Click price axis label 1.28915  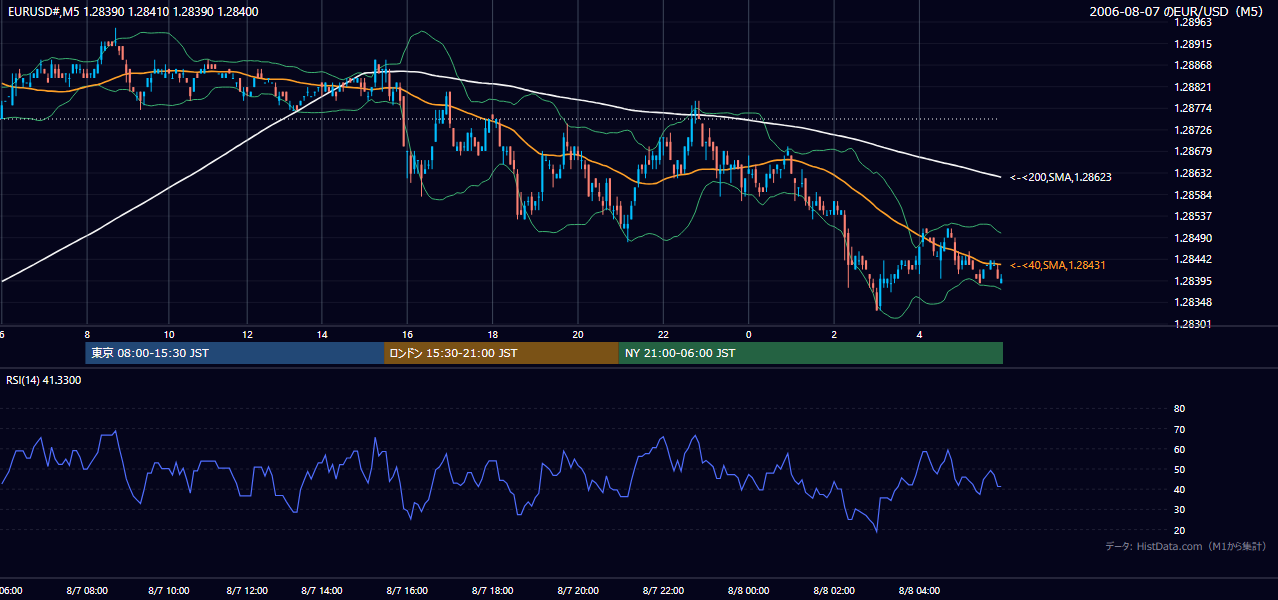(1191, 44)
